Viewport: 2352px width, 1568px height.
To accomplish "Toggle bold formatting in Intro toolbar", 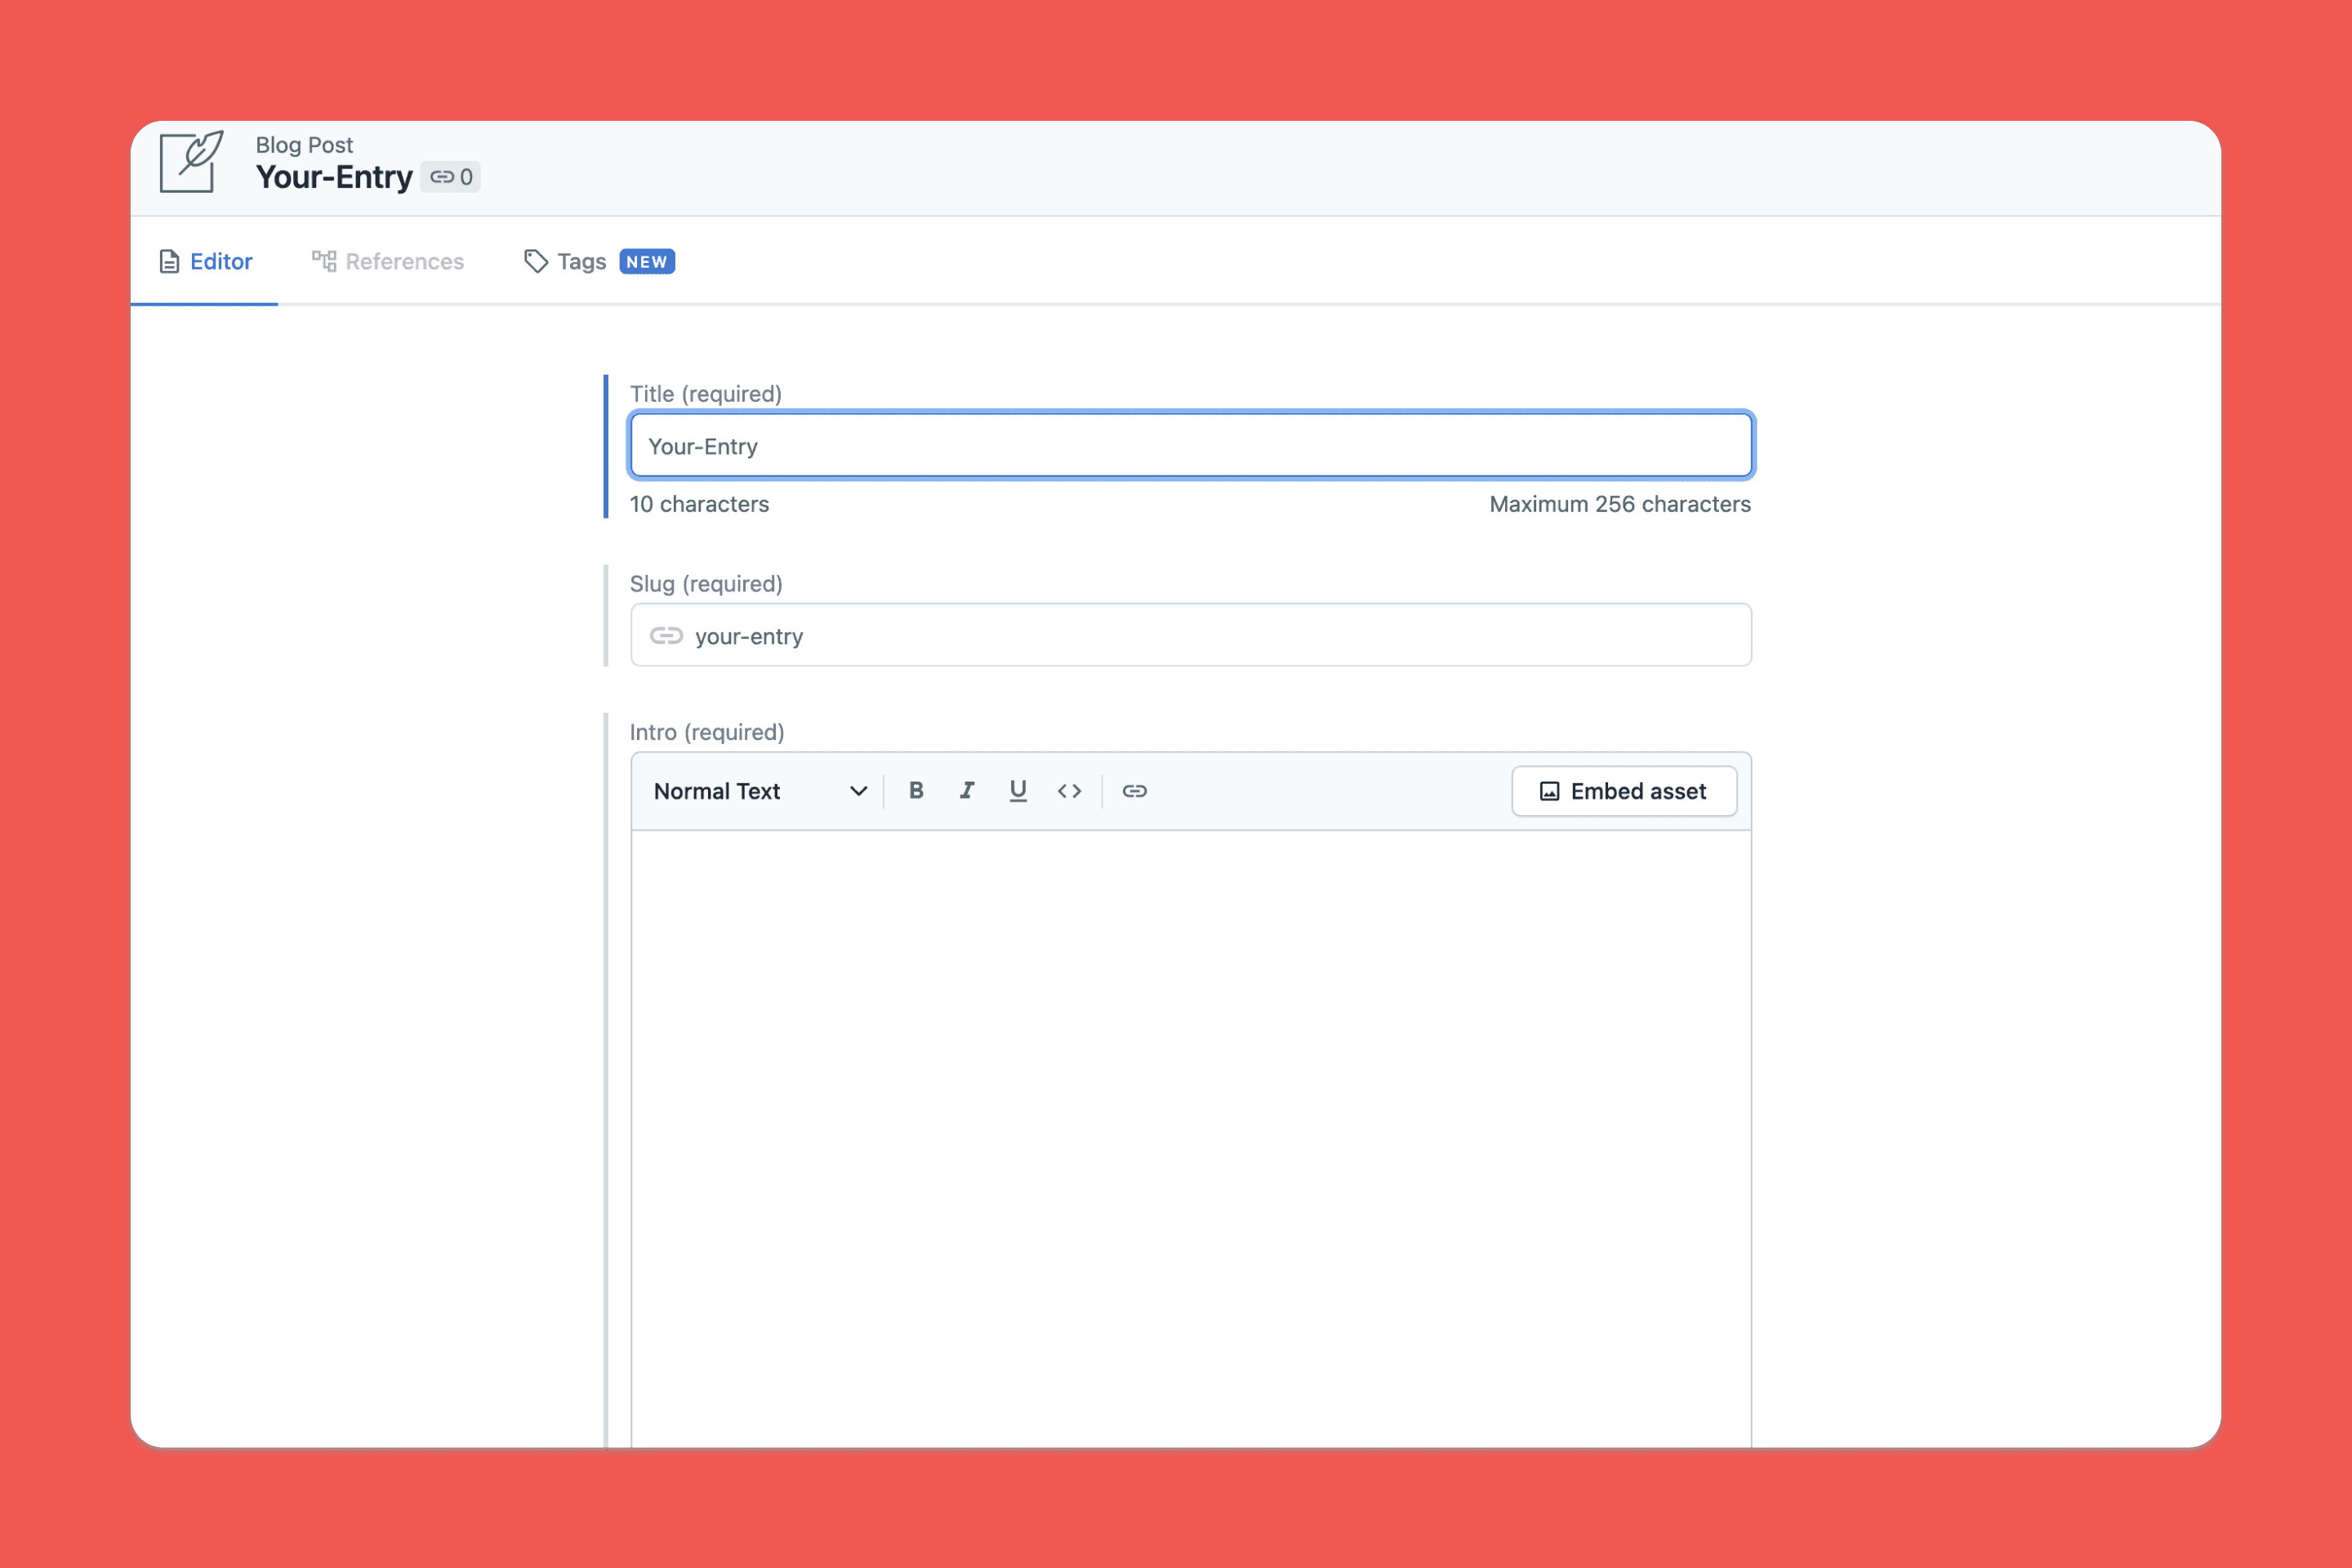I will [915, 791].
